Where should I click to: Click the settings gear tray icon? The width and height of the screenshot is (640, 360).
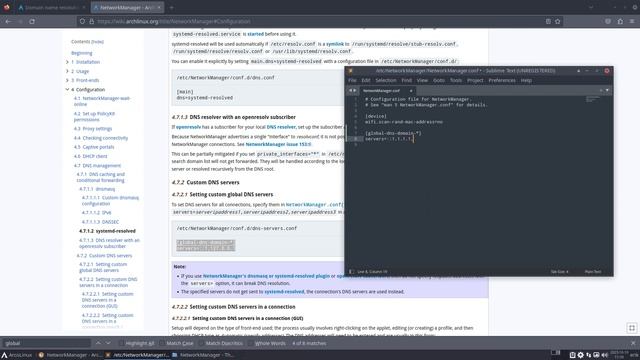580,355
